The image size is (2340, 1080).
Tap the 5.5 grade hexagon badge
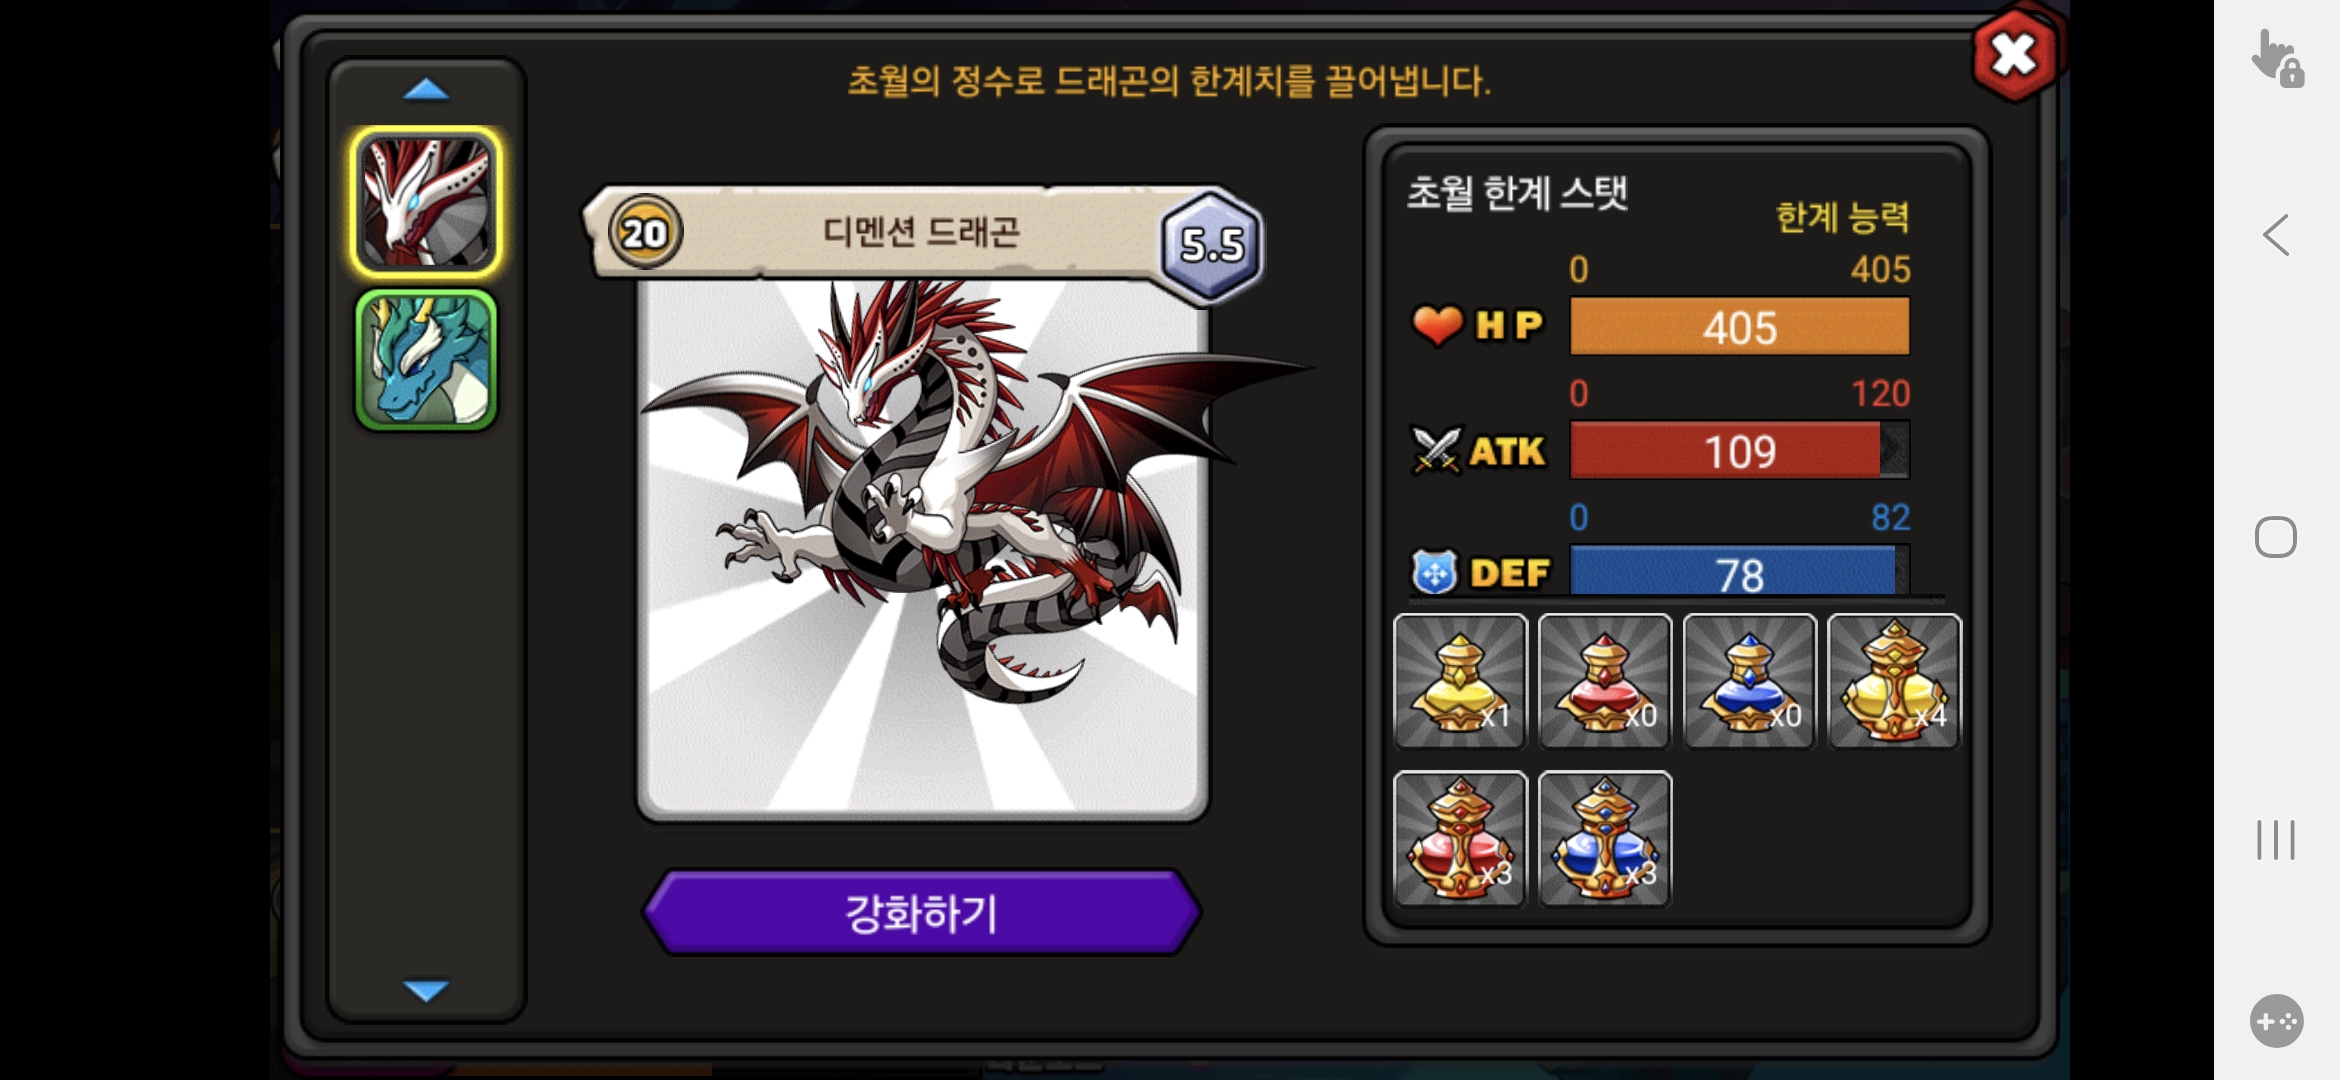click(1212, 244)
